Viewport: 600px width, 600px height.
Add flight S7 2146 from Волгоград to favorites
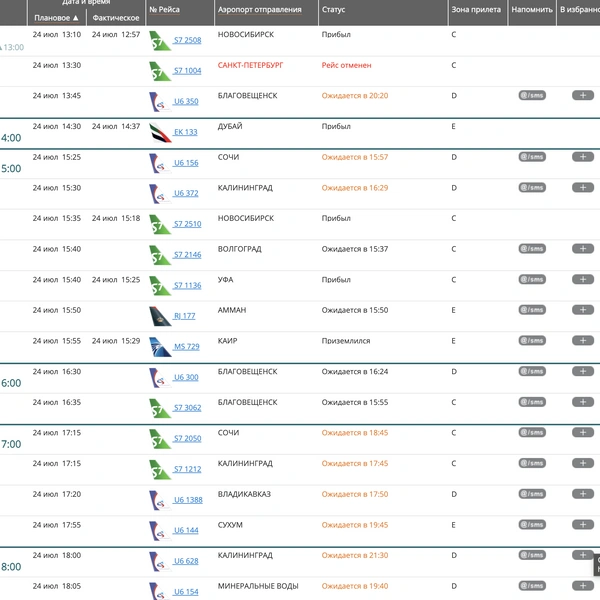coord(583,249)
